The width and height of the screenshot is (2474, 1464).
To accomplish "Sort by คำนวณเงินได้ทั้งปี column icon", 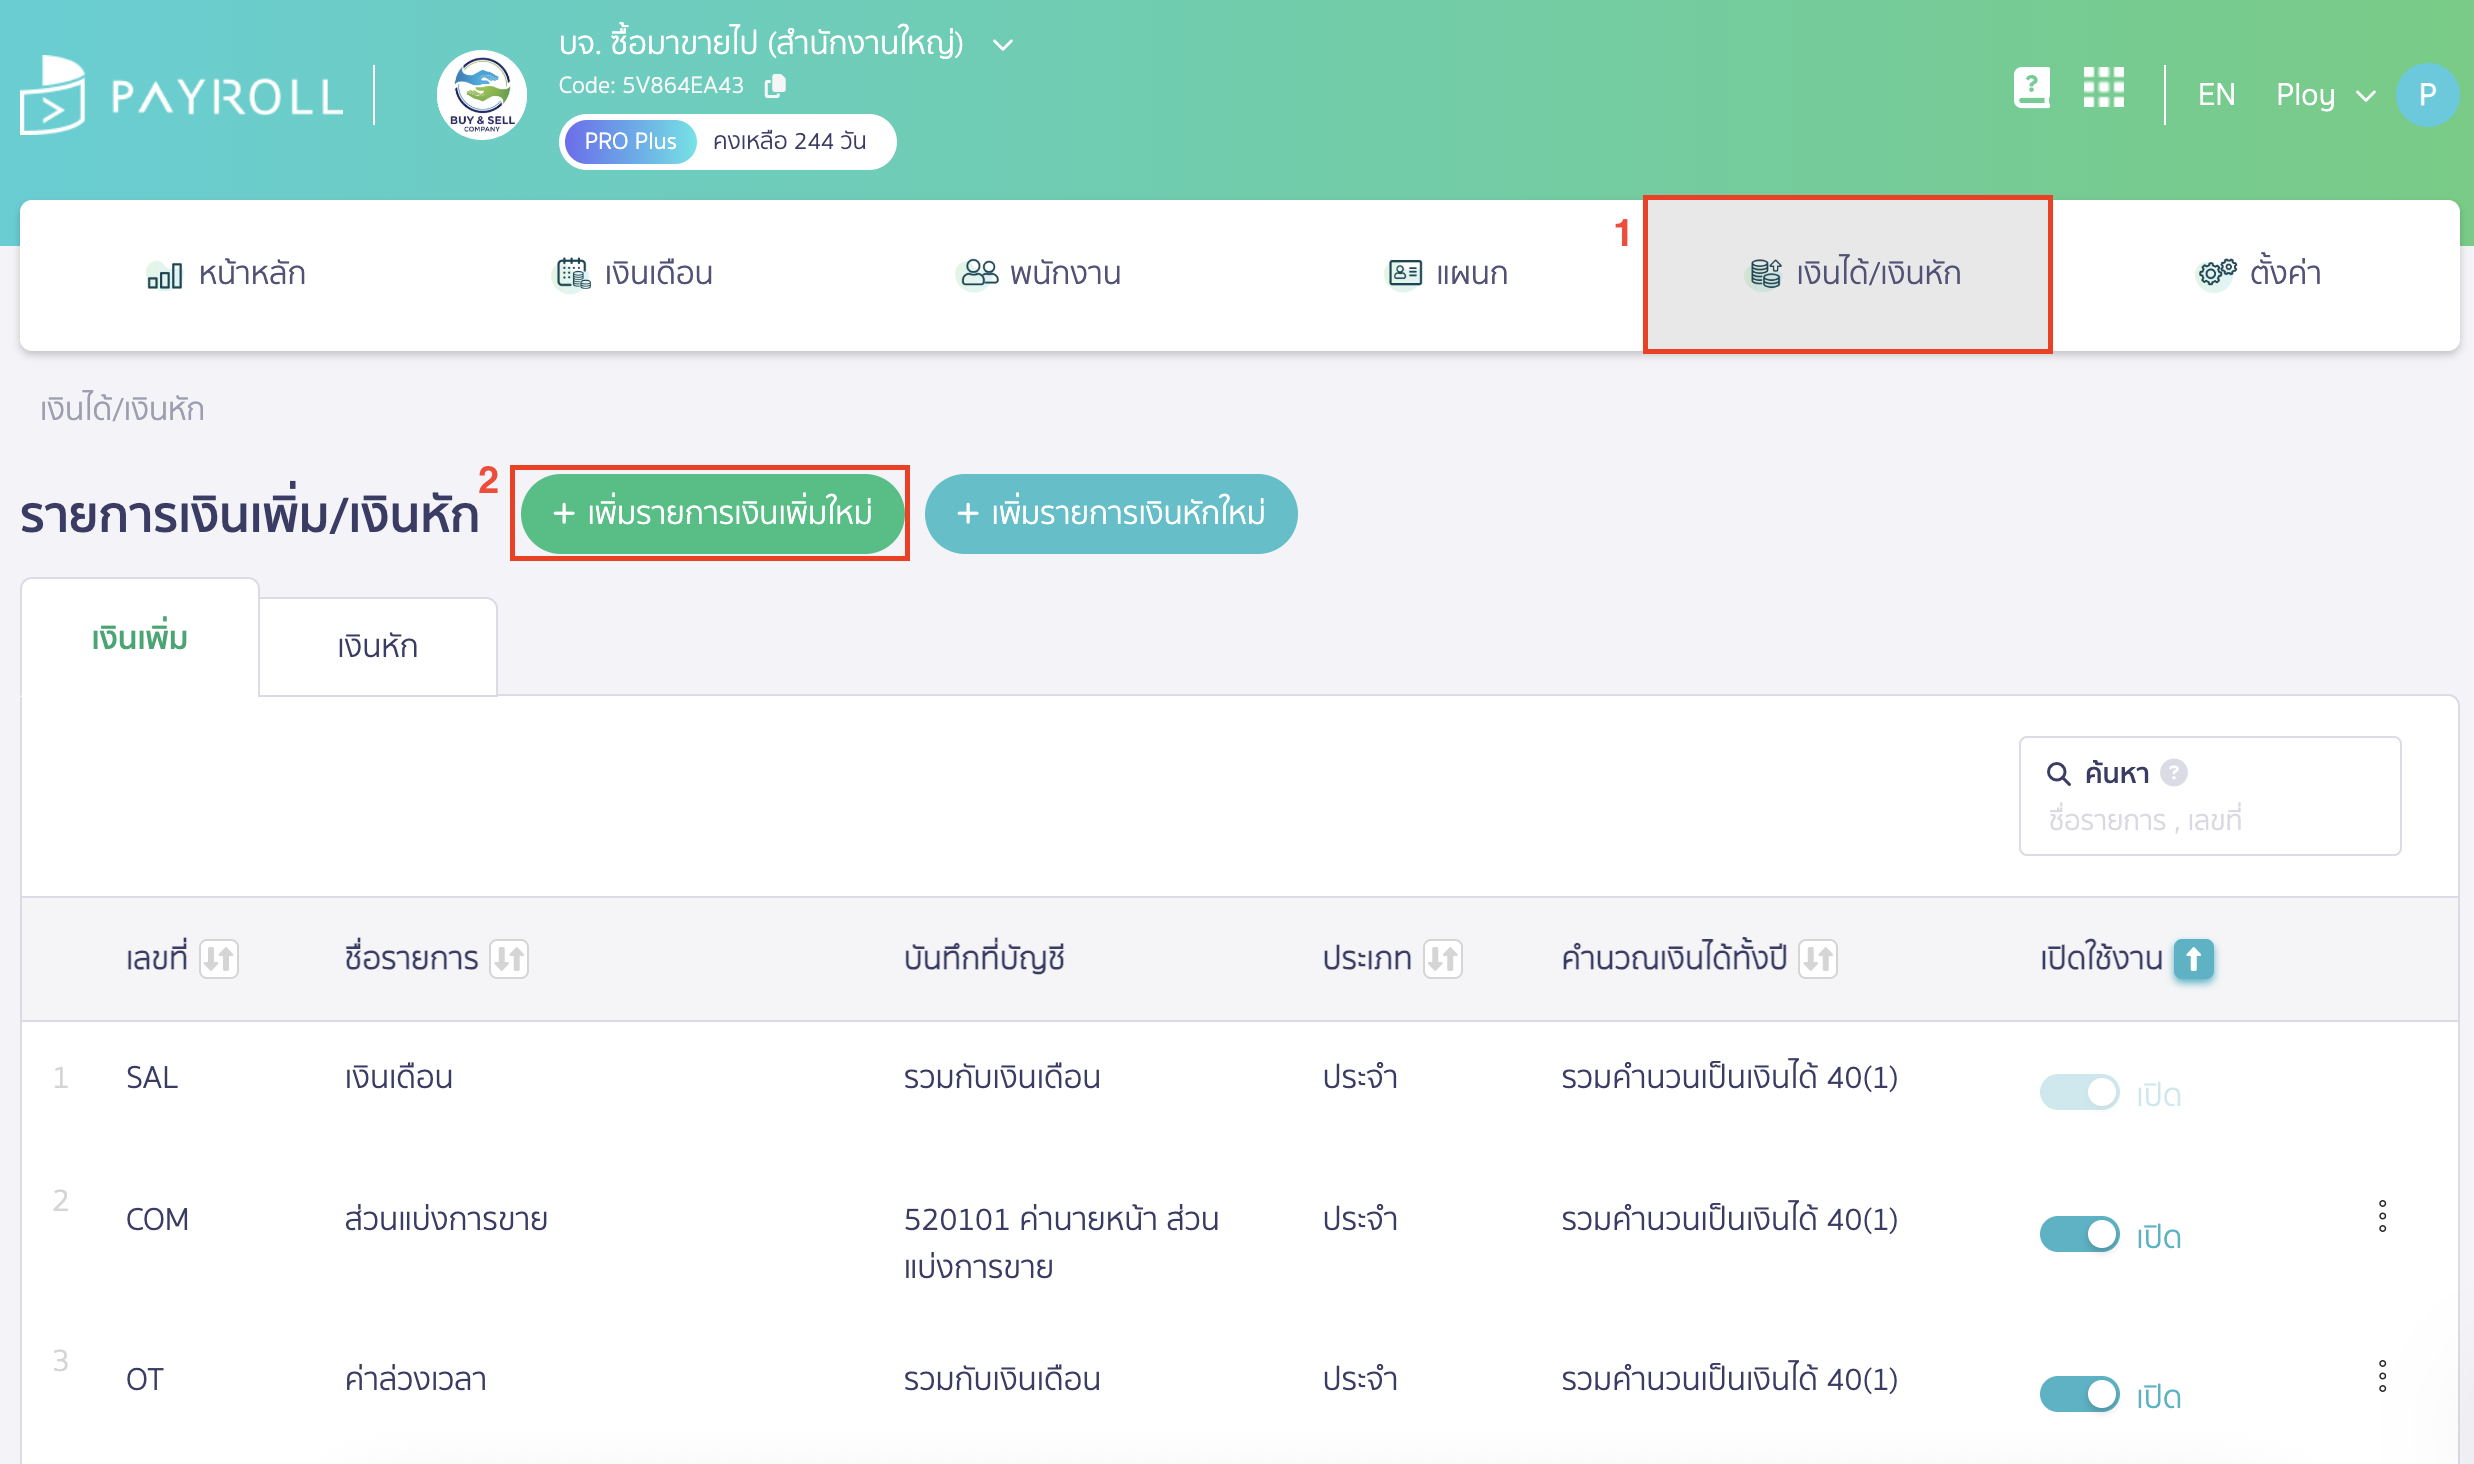I will [1817, 959].
